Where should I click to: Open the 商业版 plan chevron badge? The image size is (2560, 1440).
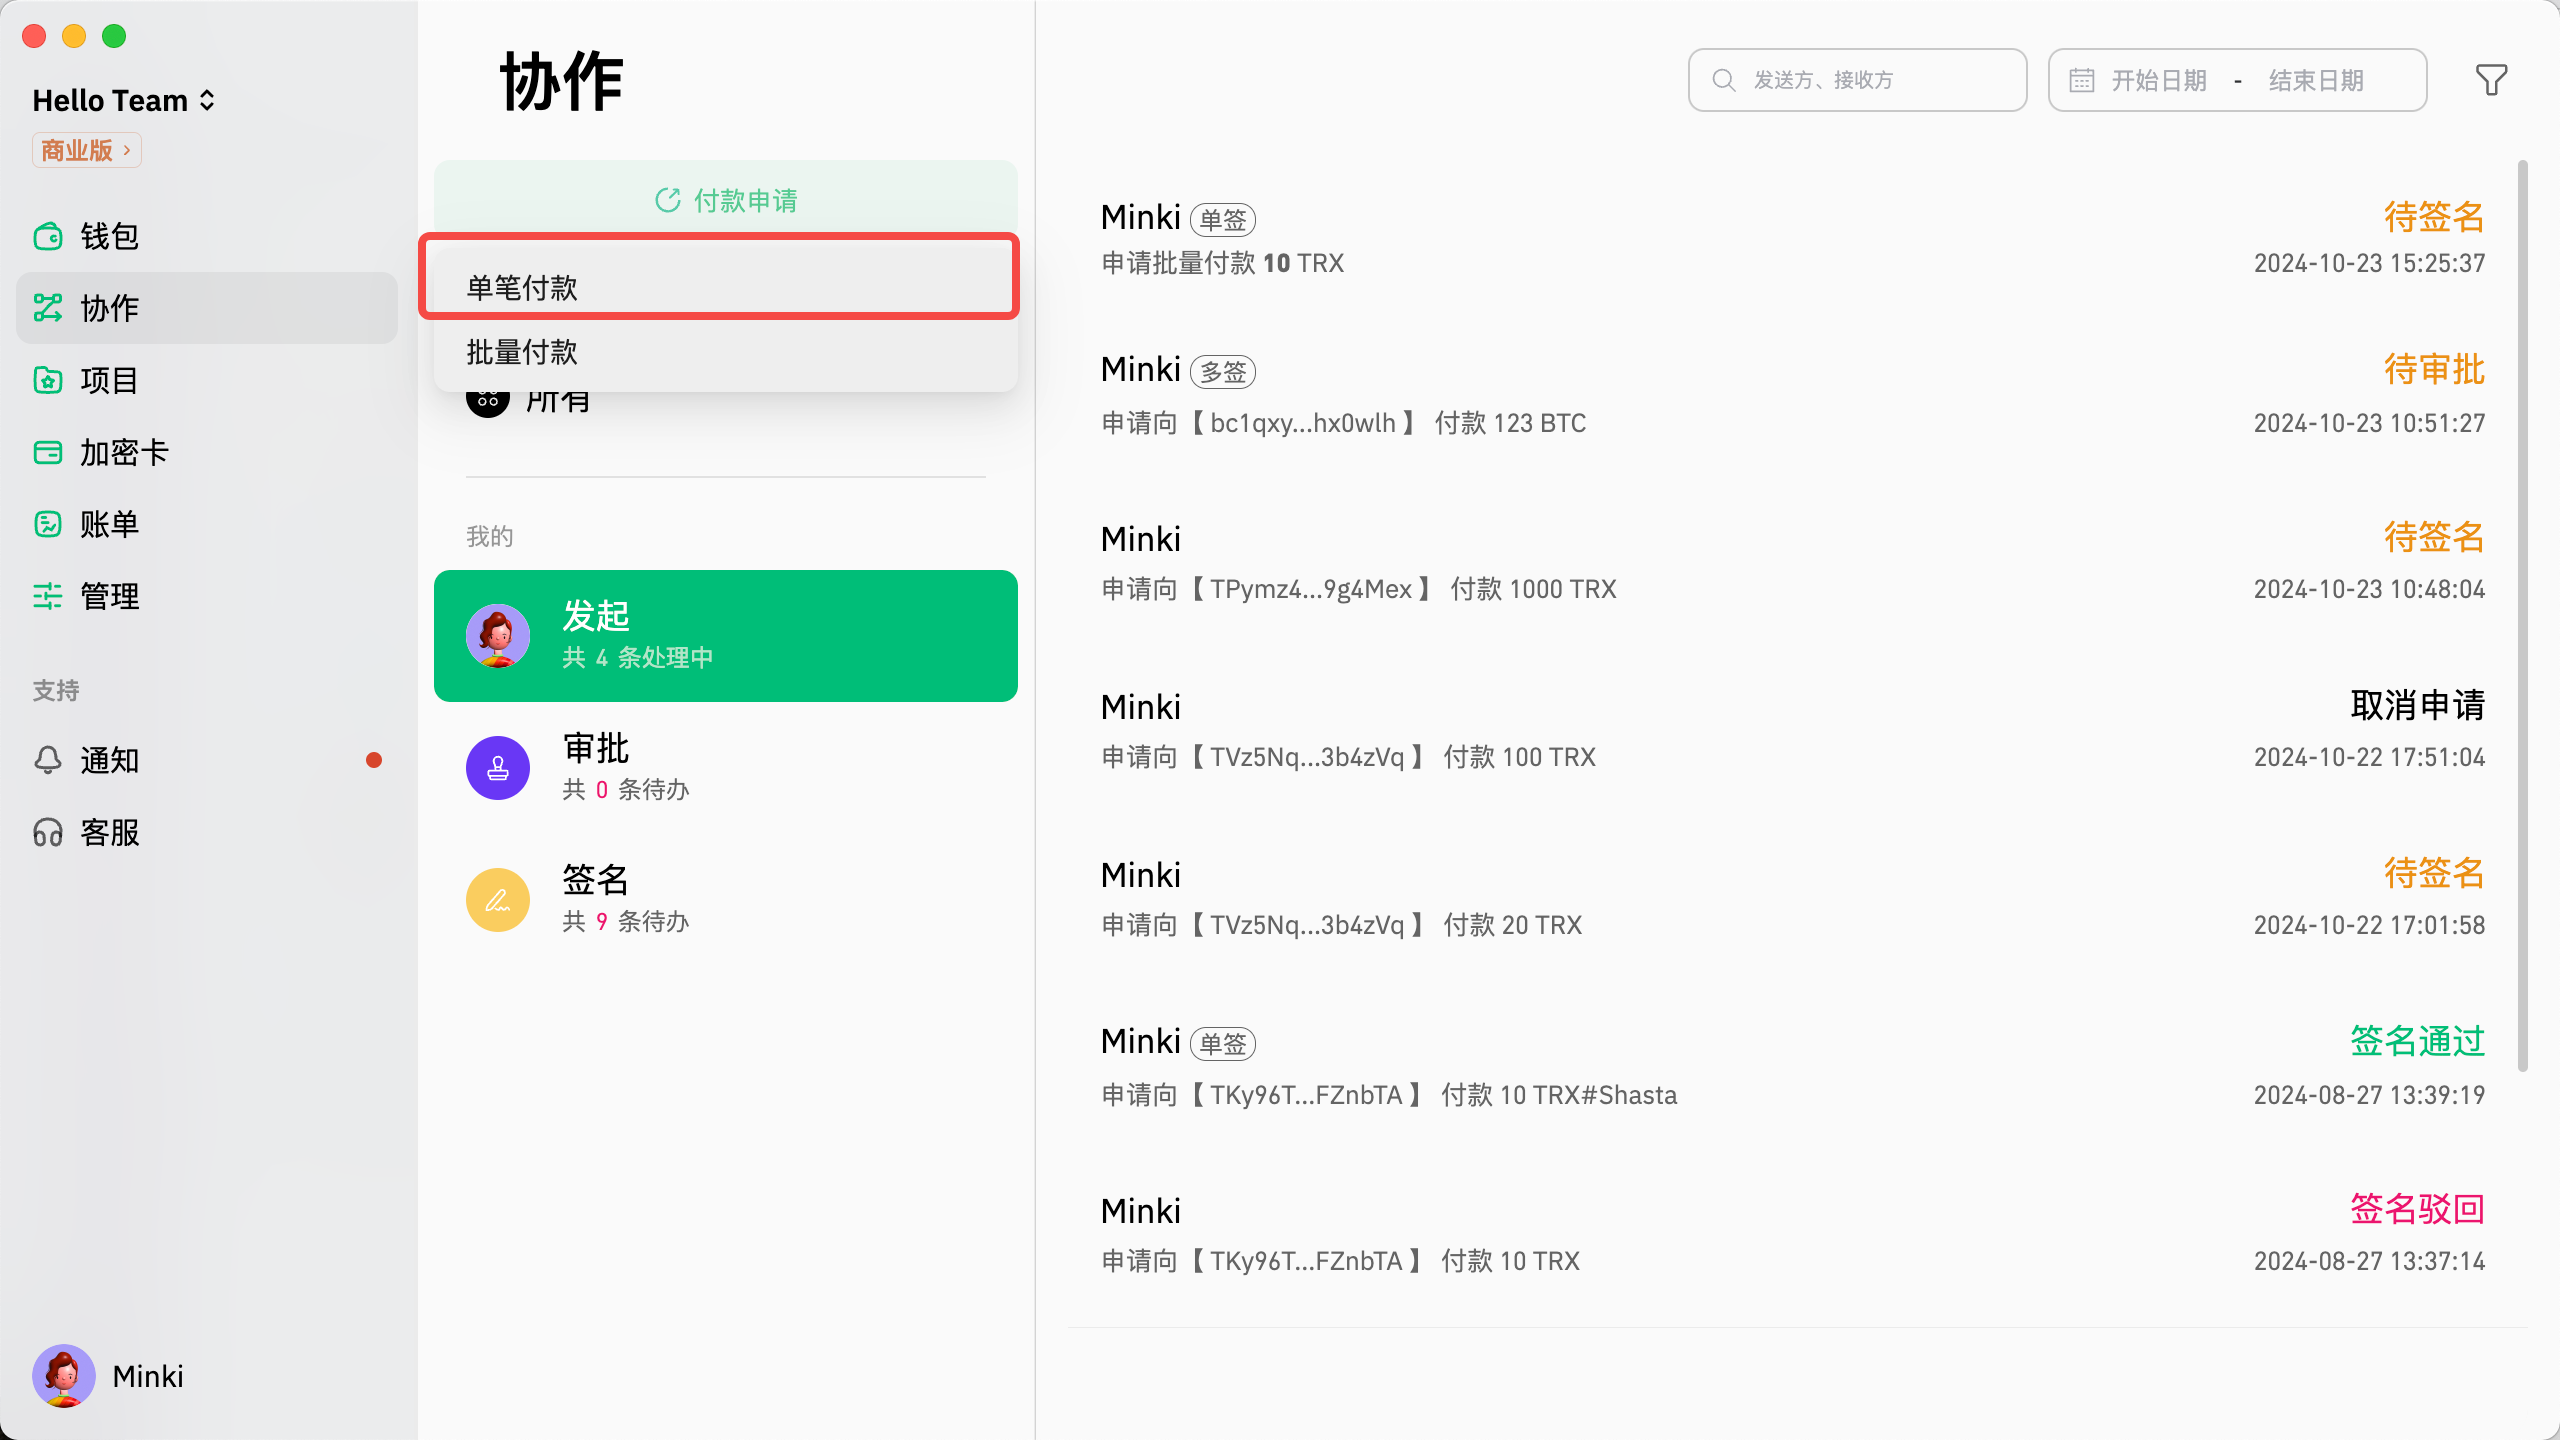coord(87,150)
